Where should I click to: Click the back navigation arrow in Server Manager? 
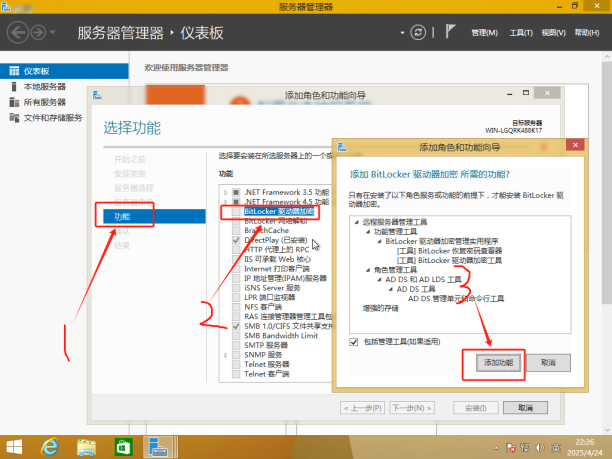(x=18, y=32)
